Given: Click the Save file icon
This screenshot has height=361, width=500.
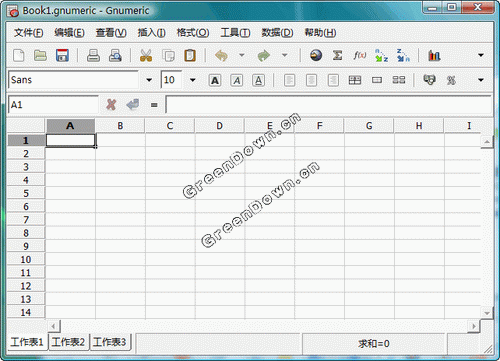Looking at the screenshot, I should (62, 55).
